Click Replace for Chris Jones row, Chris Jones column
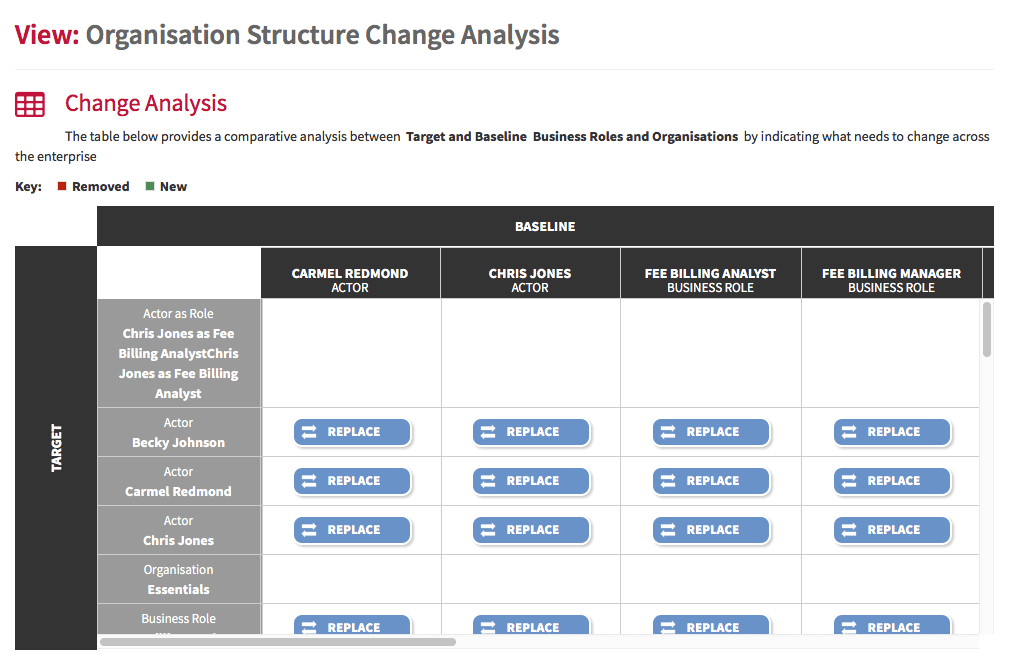1009x660 pixels. [531, 530]
